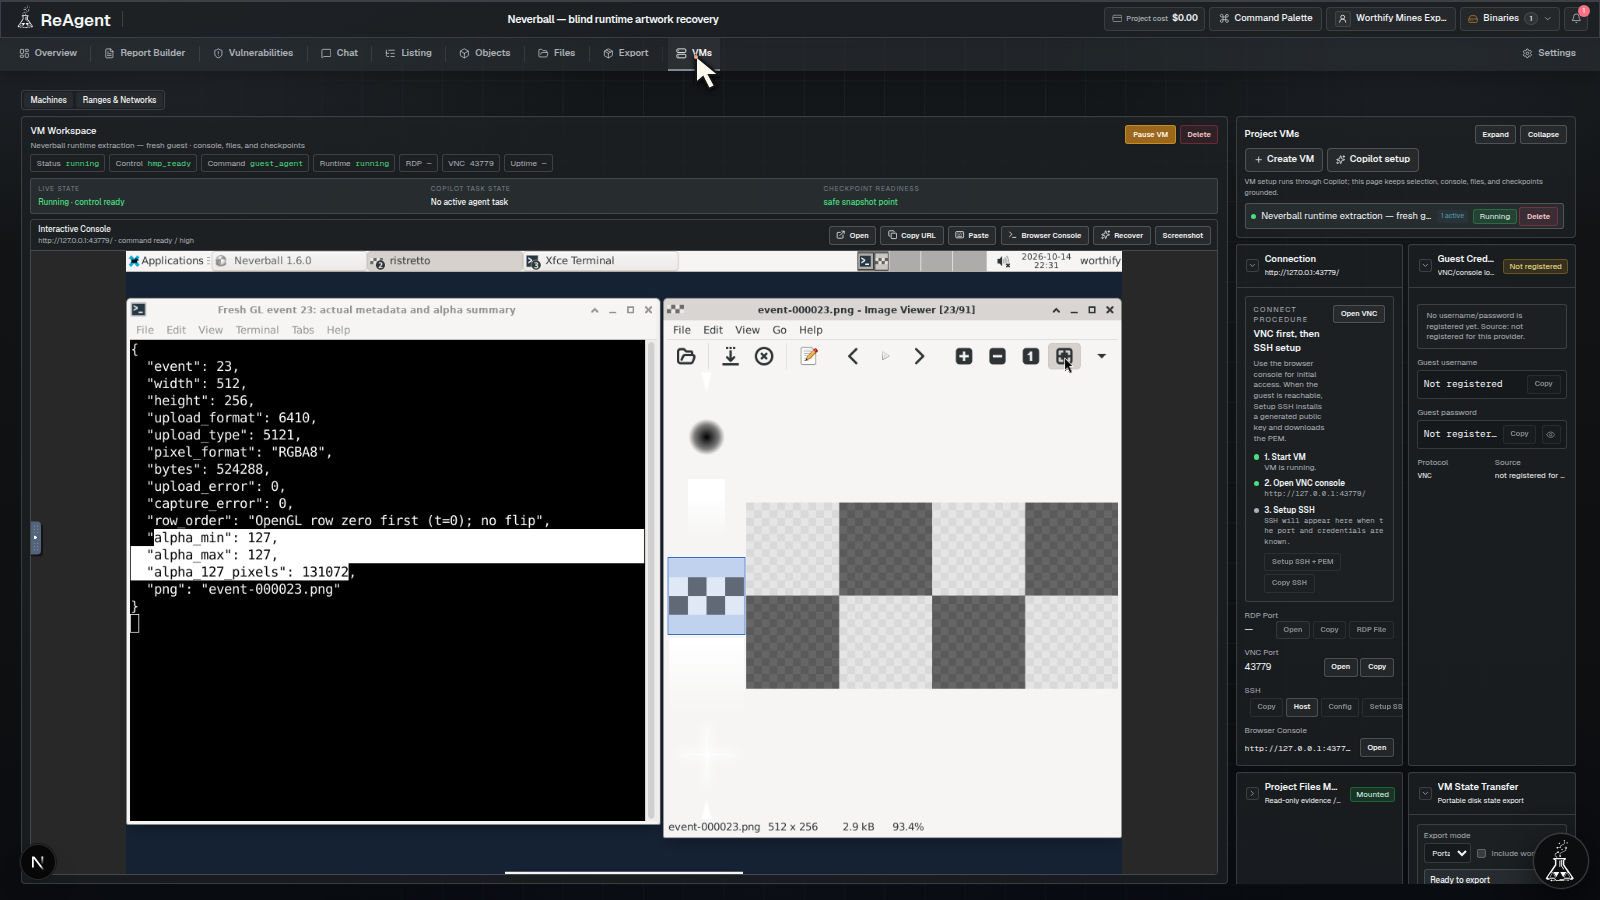Screen dimensions: 1600x900
Task: Select the Ranges & Networks tab
Action: [119, 100]
